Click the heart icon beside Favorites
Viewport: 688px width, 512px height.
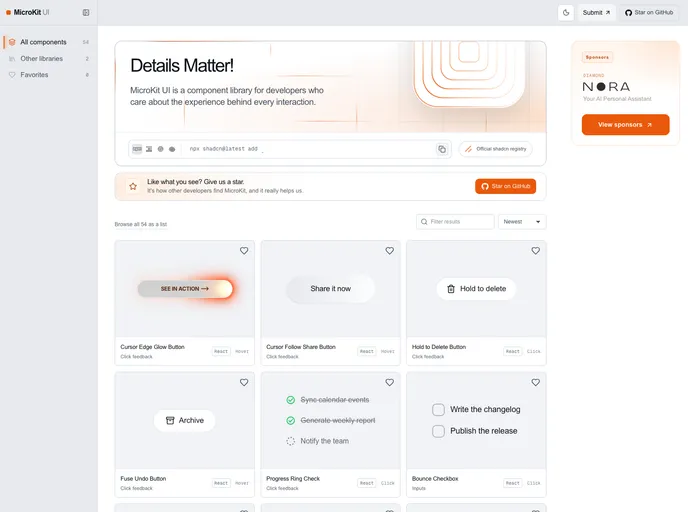click(12, 75)
